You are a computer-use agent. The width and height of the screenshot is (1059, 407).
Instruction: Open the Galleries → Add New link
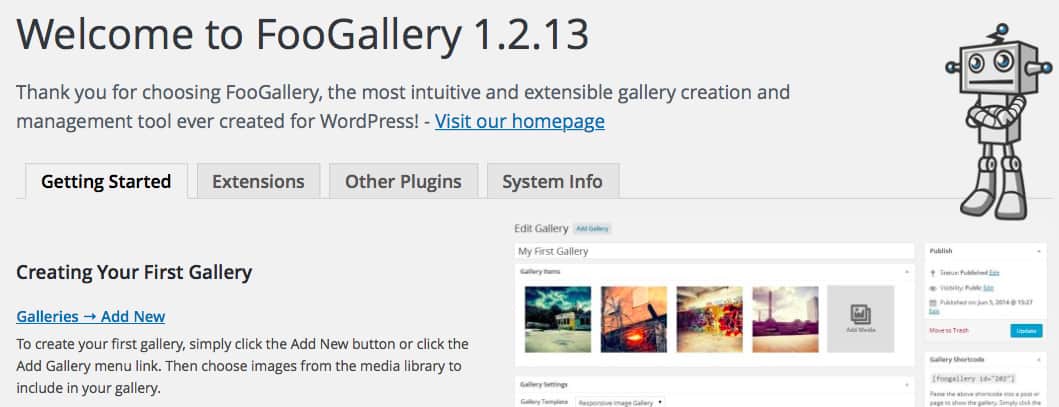pos(91,316)
